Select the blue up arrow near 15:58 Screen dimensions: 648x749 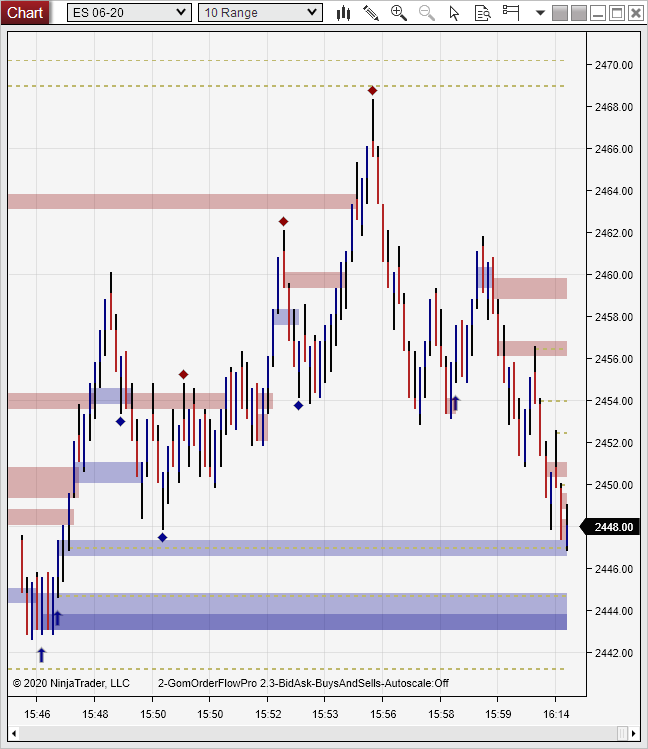(455, 403)
